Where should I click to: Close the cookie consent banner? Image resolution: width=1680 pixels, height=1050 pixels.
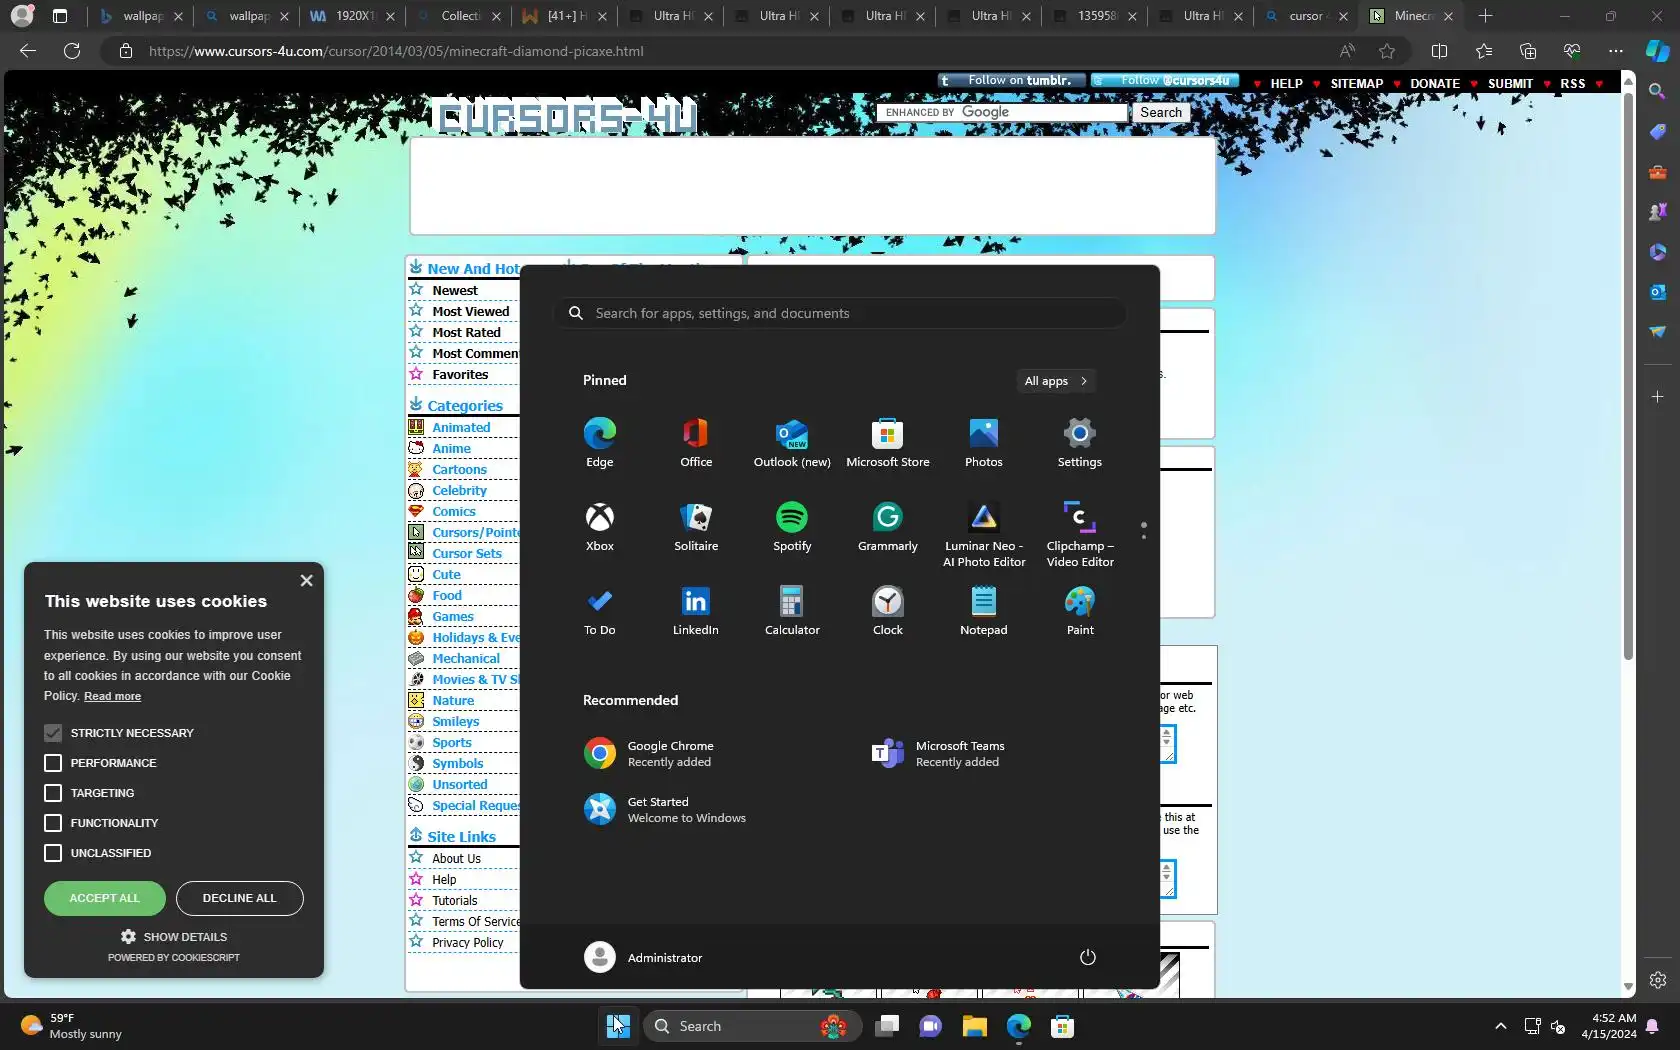point(306,580)
